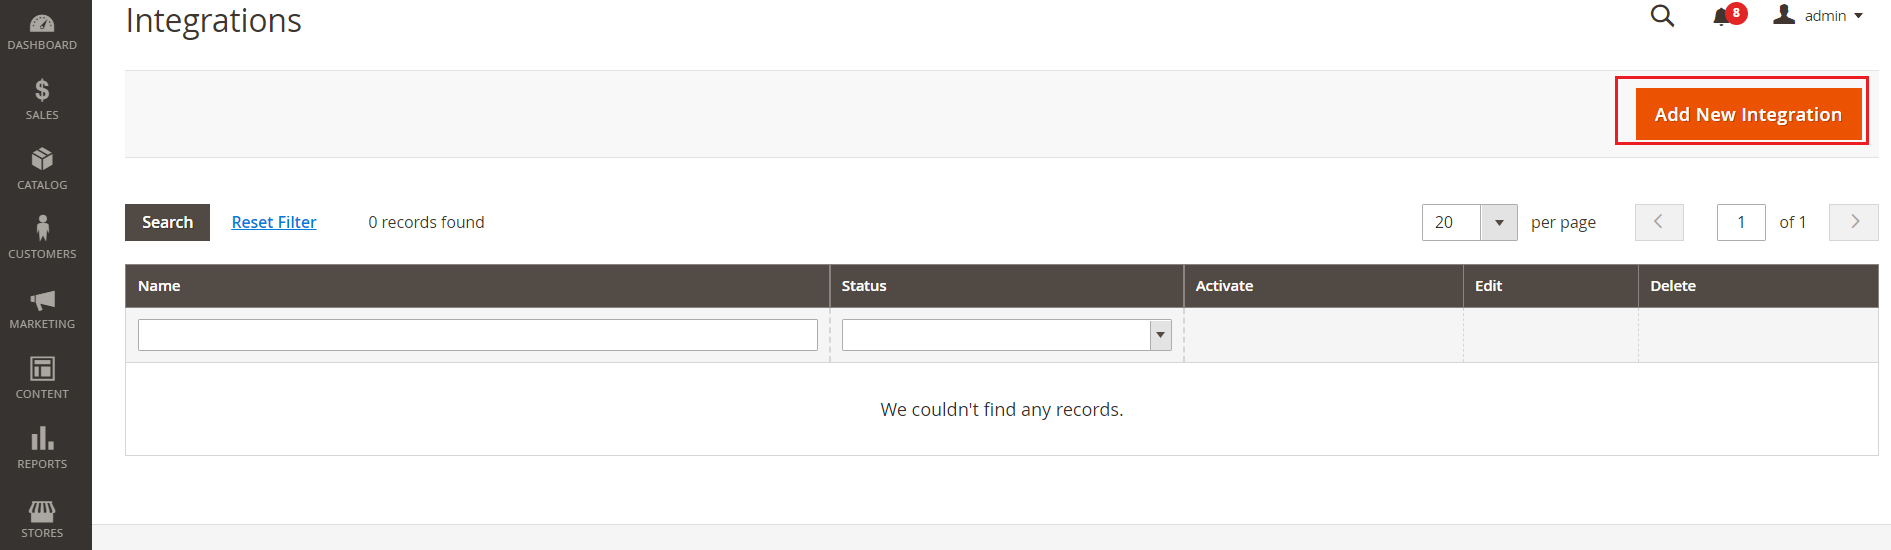
Task: Open the per page count dropdown
Action: click(x=1498, y=222)
